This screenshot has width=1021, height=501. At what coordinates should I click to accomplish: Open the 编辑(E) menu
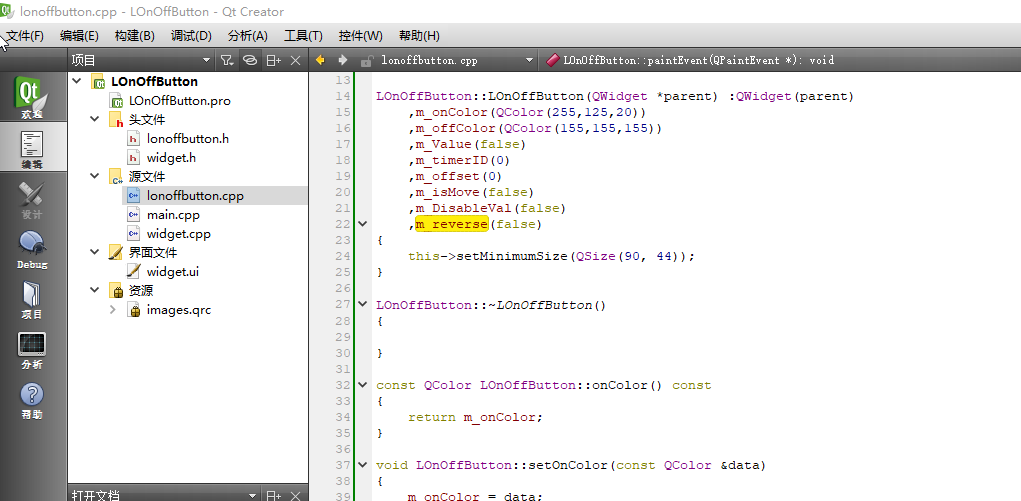pos(79,36)
